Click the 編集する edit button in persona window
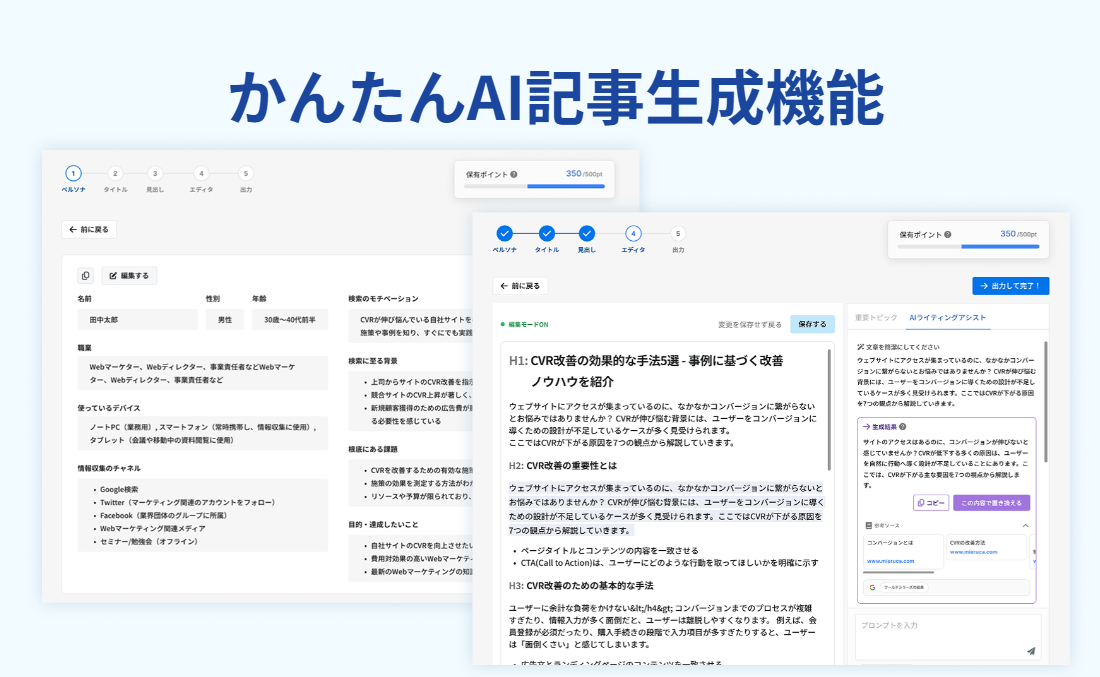This screenshot has height=677, width=1100. pyautogui.click(x=129, y=276)
